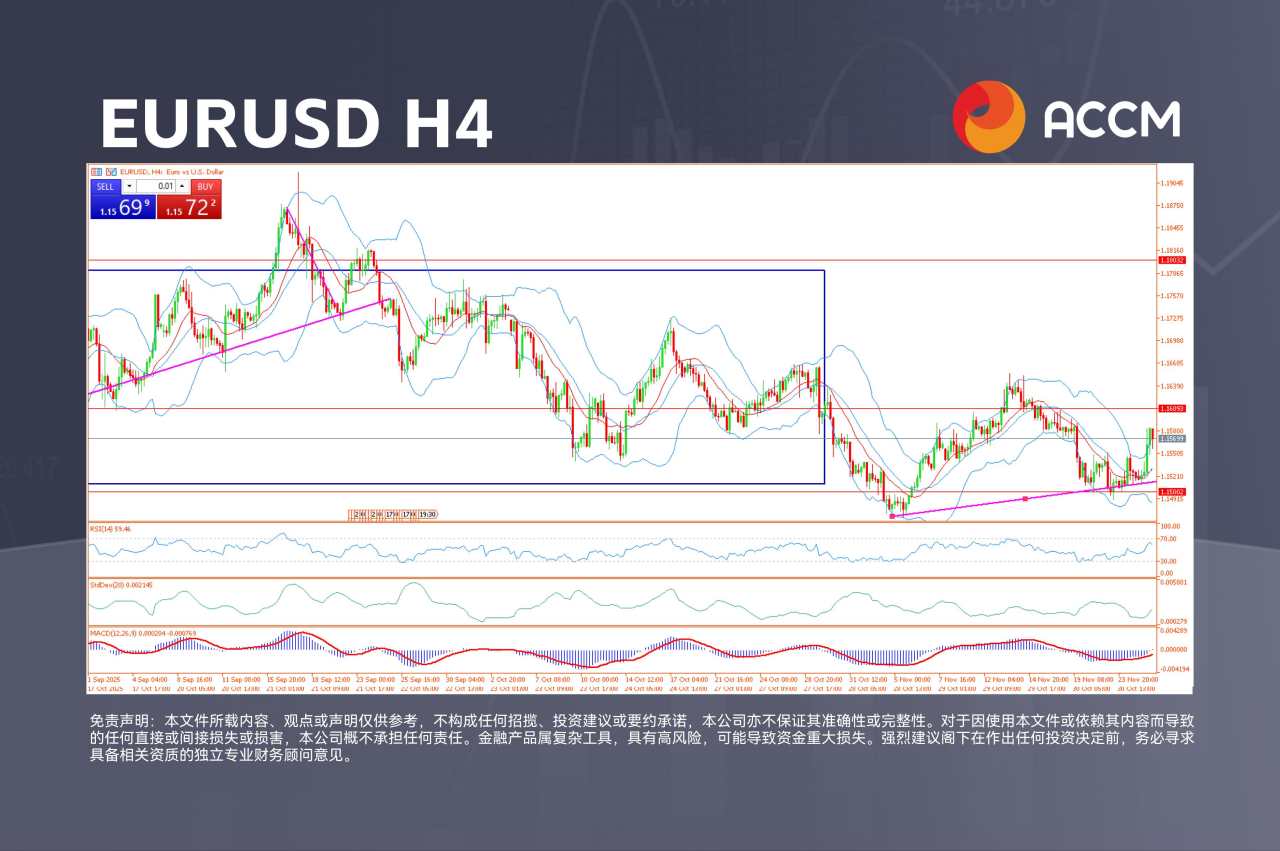Click the SELL button at 1.15 69

pos(122,199)
